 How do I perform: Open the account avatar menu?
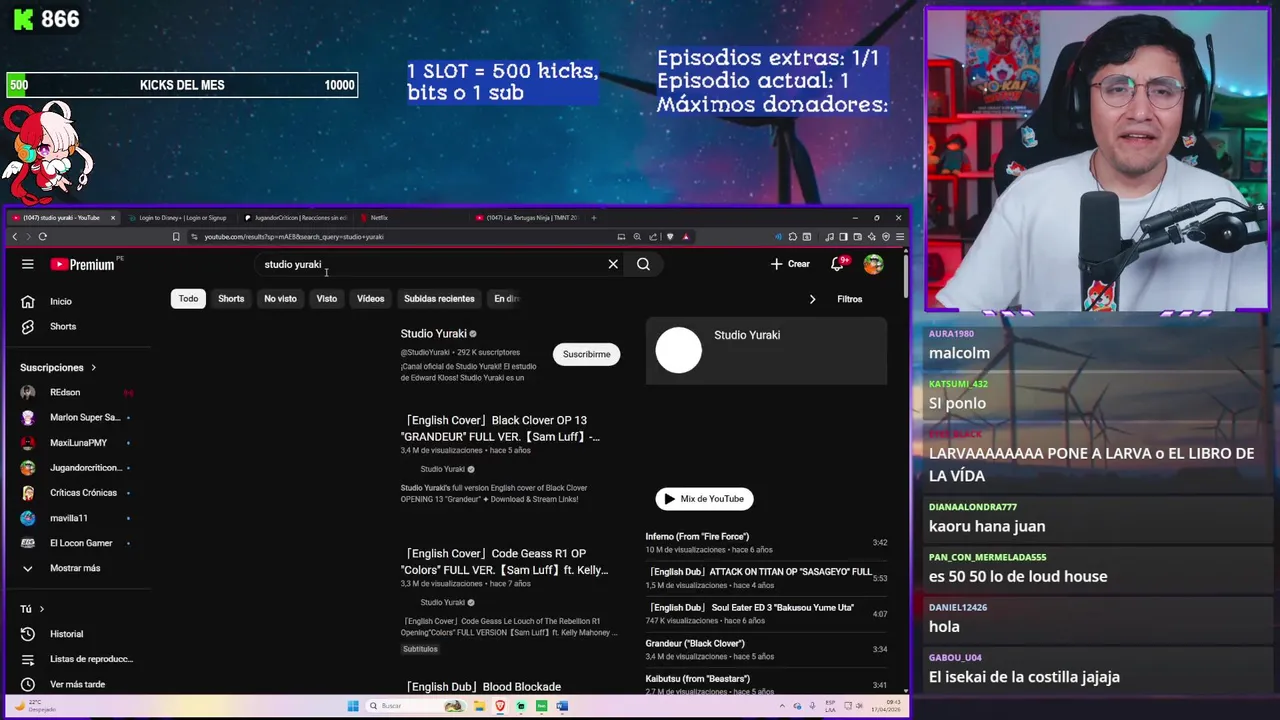[x=873, y=264]
